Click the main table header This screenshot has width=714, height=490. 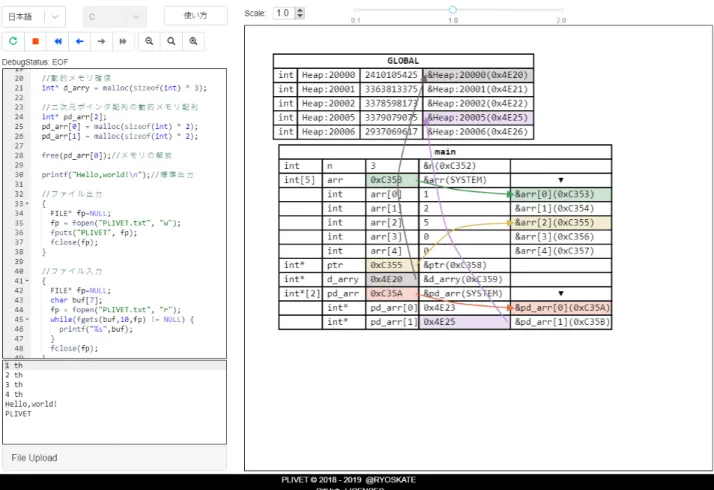tap(445, 152)
